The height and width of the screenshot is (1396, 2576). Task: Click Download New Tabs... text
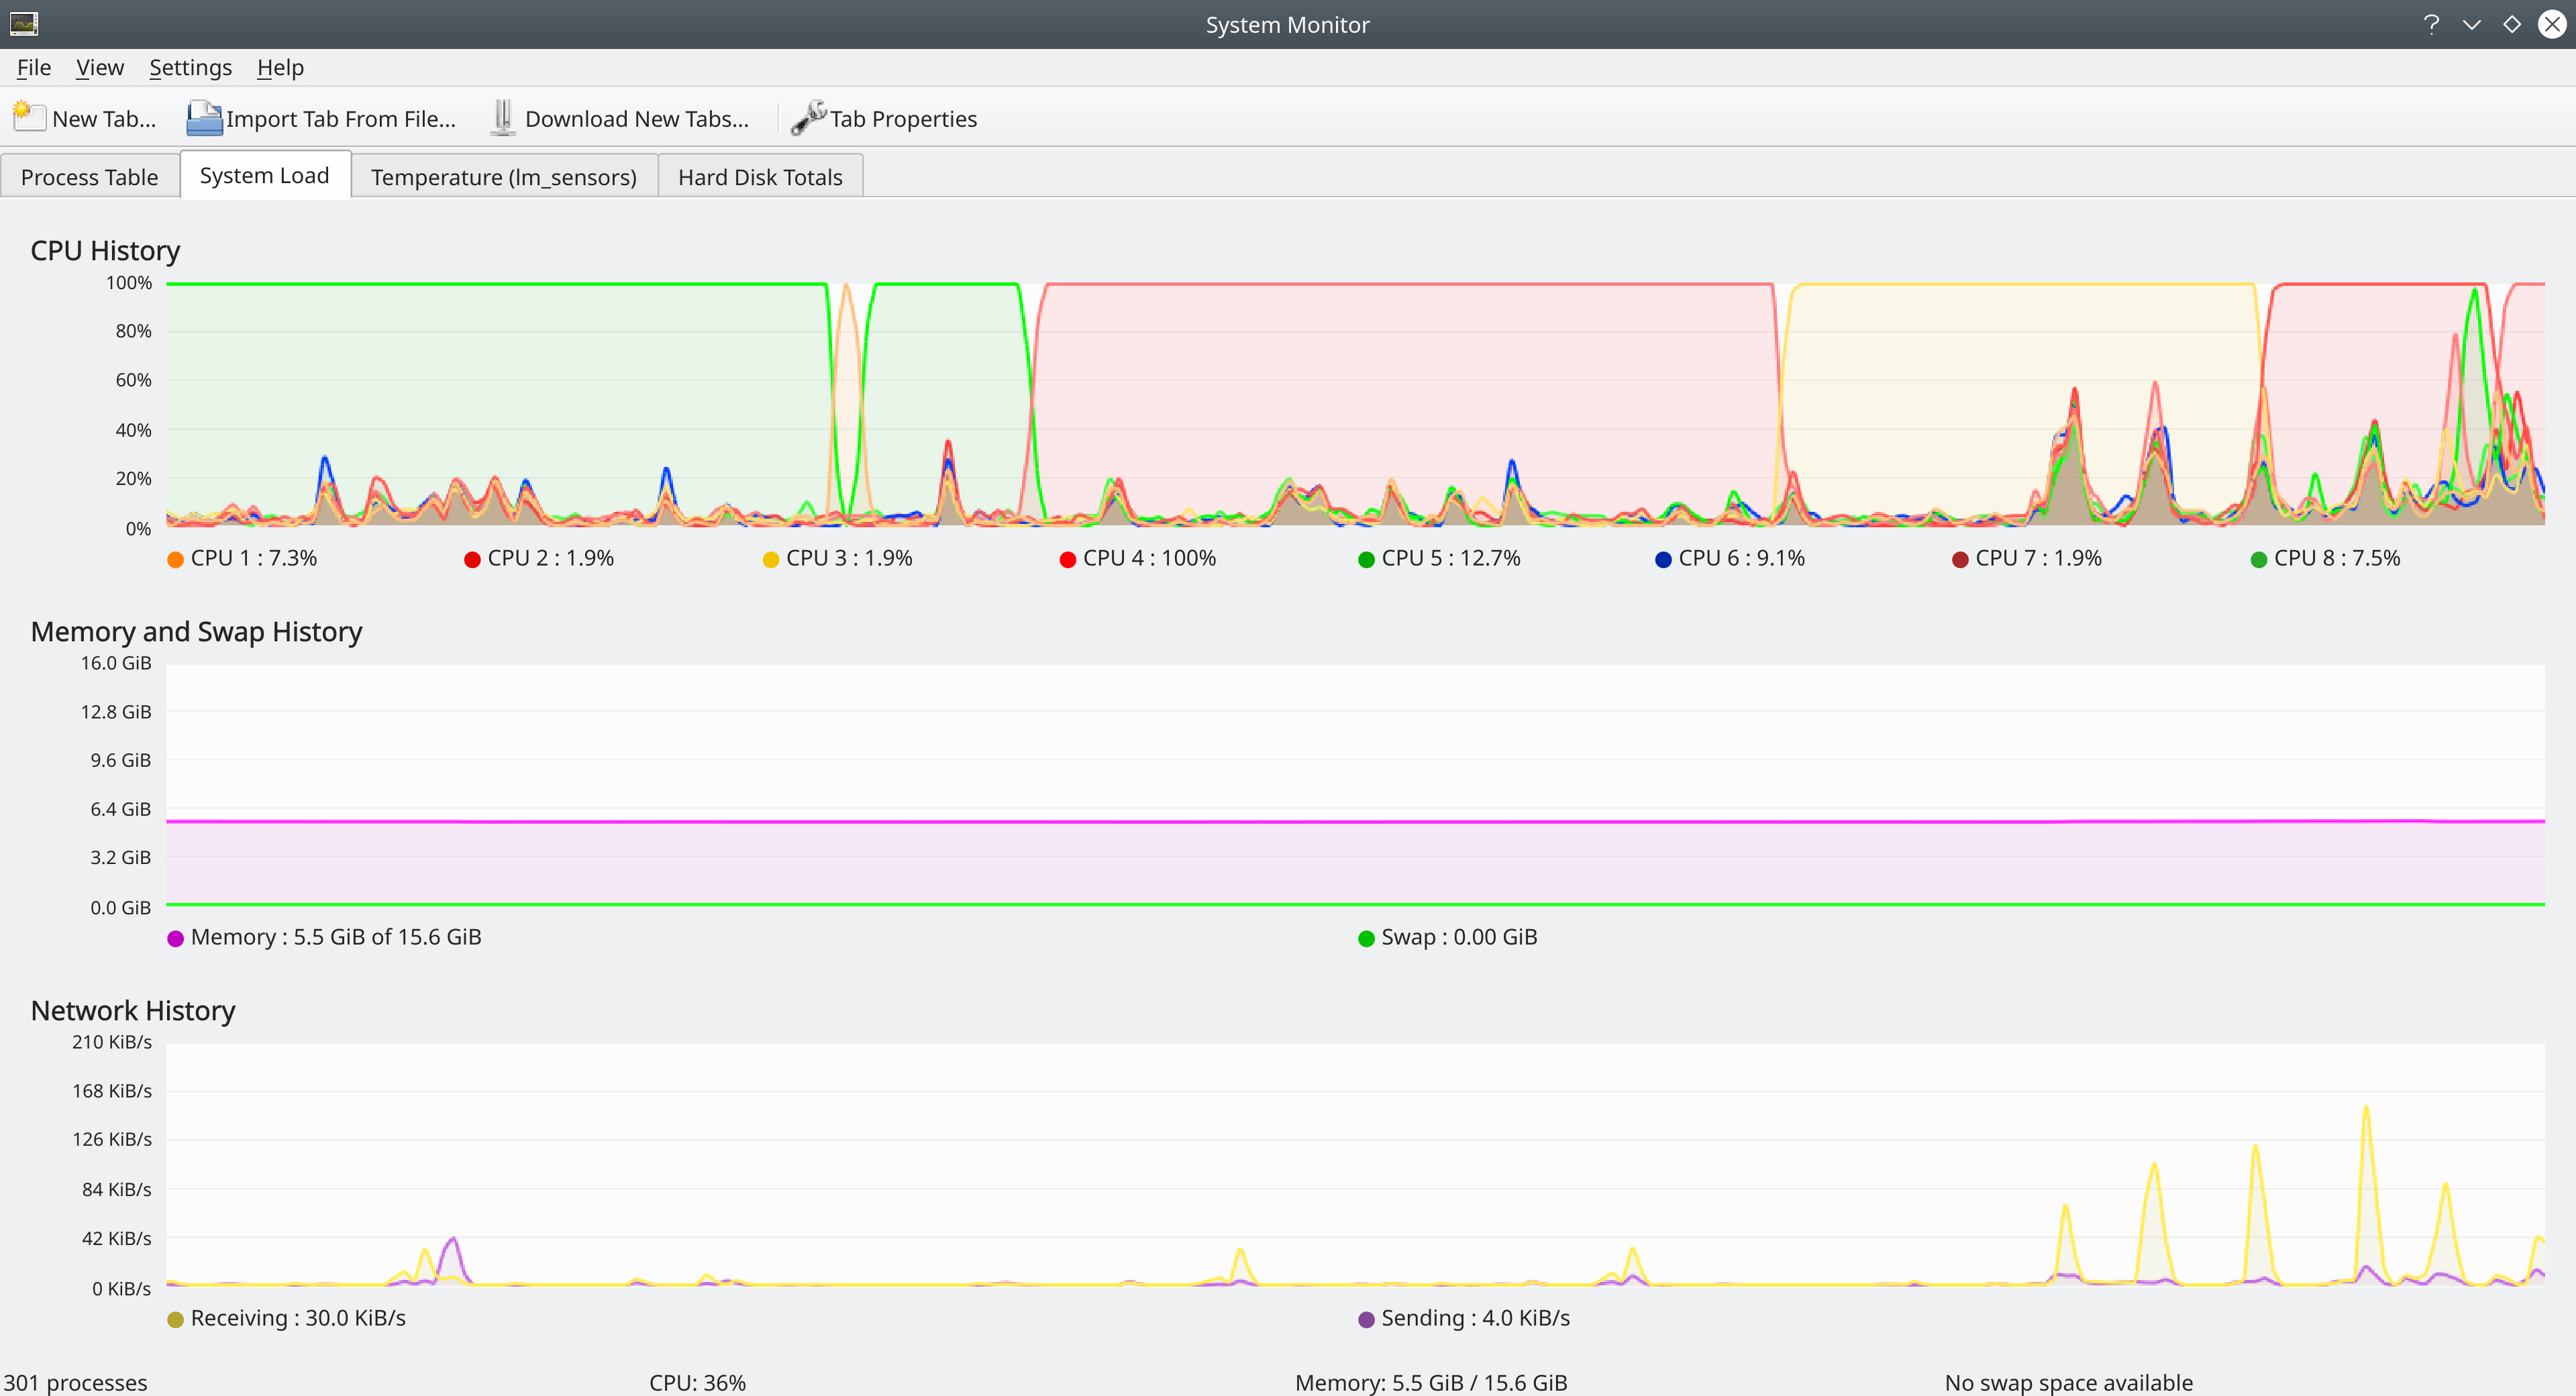click(637, 119)
